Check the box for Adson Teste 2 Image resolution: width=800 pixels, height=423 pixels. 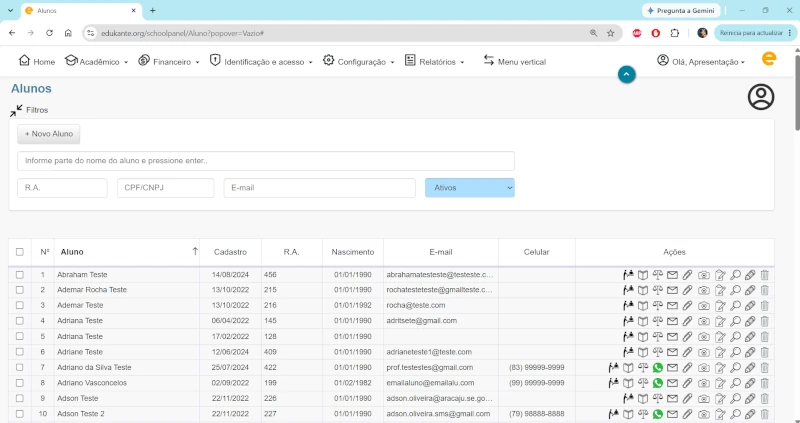(x=19, y=414)
